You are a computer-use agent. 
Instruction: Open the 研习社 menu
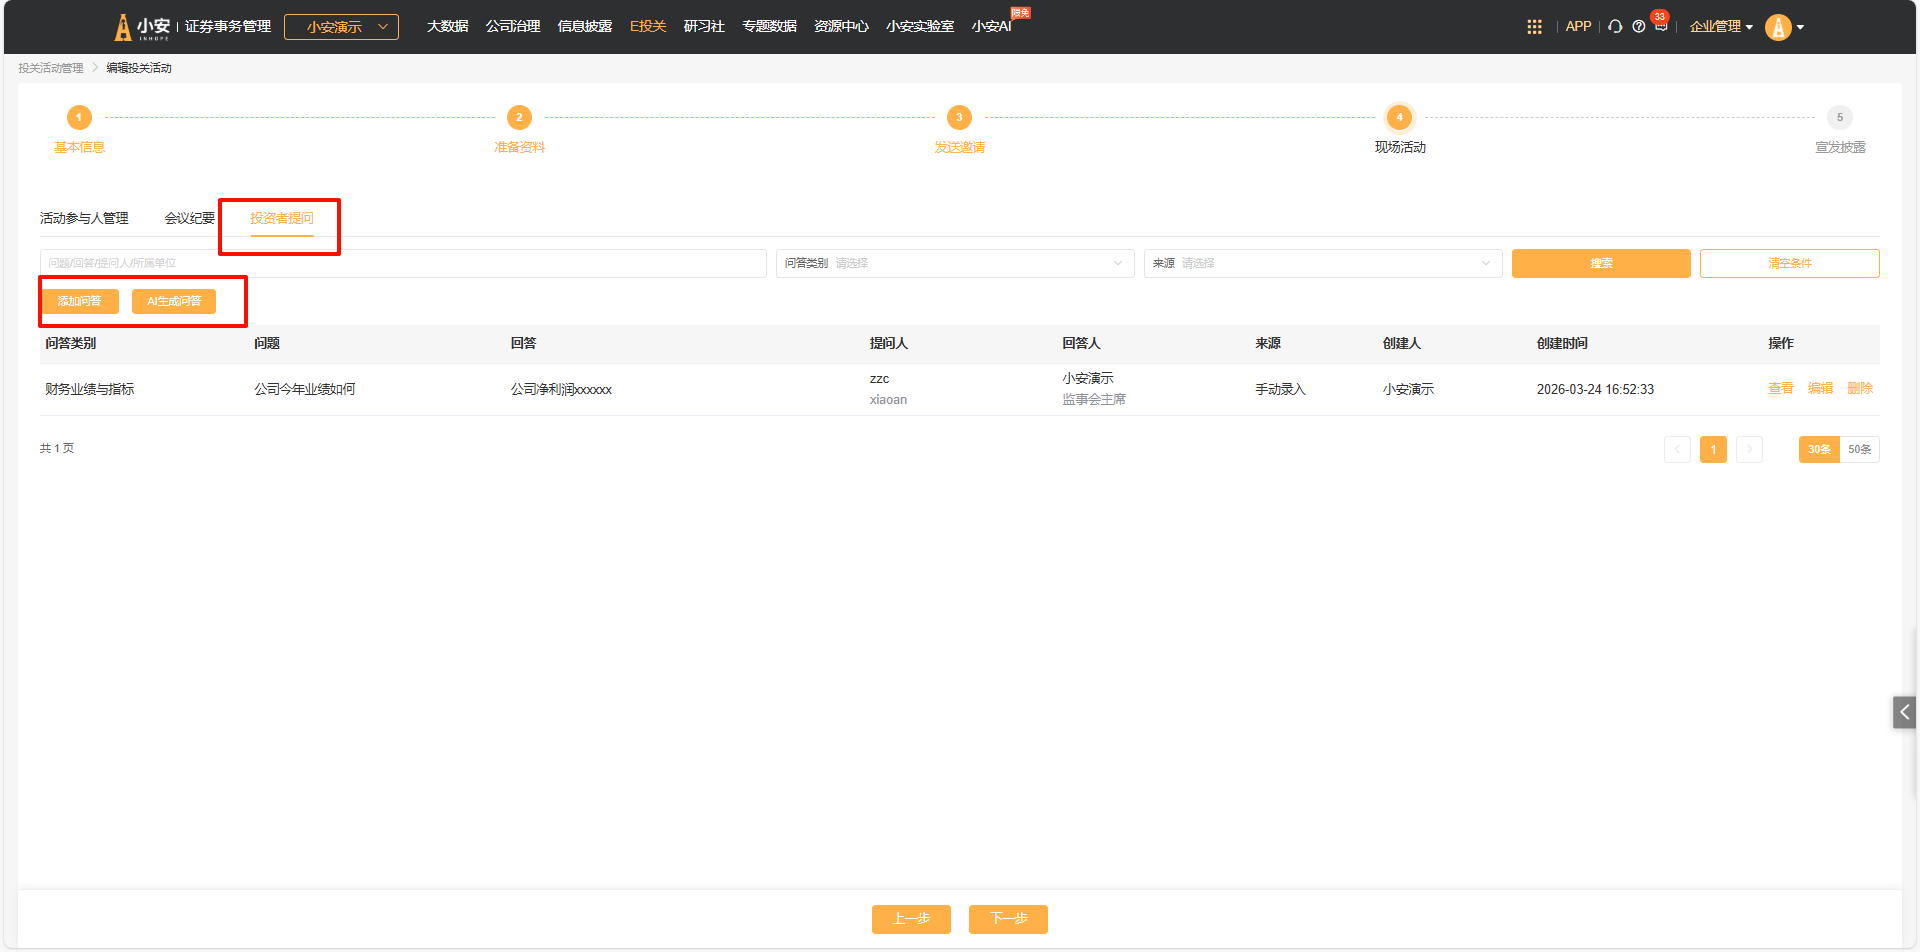(704, 27)
